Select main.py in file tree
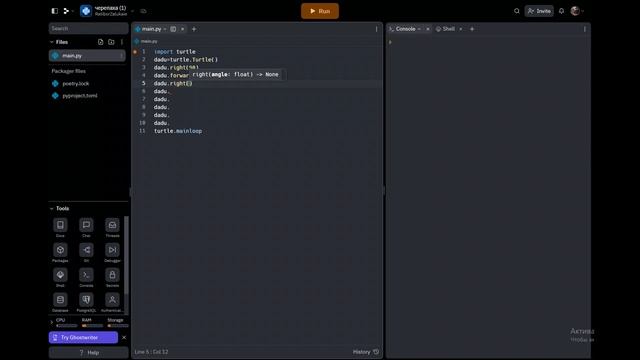This screenshot has width=640, height=360. click(x=87, y=56)
